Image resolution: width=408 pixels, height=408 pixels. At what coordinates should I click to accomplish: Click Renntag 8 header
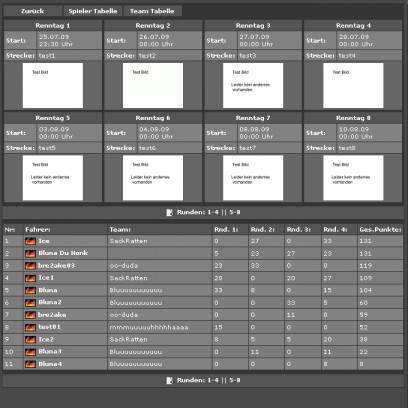pos(353,118)
